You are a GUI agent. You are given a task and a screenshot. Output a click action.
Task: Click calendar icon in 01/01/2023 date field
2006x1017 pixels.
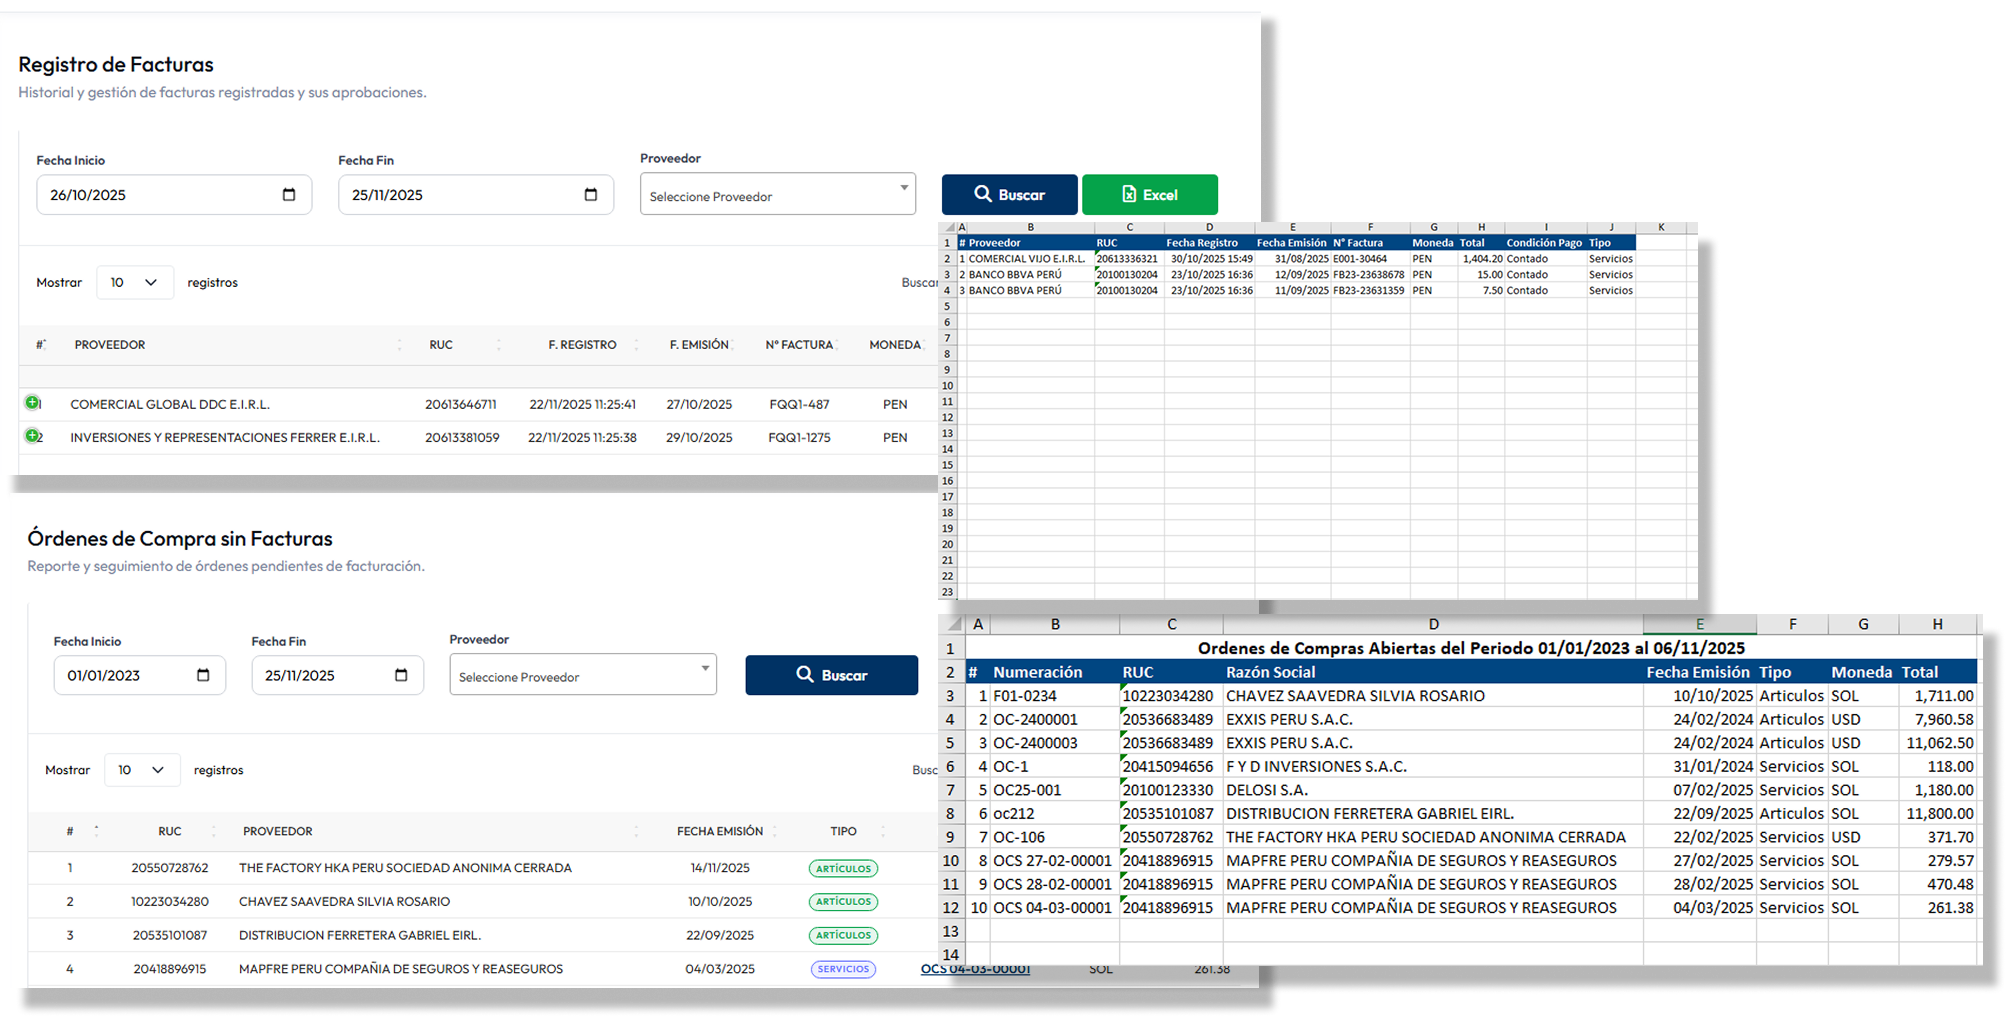click(203, 675)
